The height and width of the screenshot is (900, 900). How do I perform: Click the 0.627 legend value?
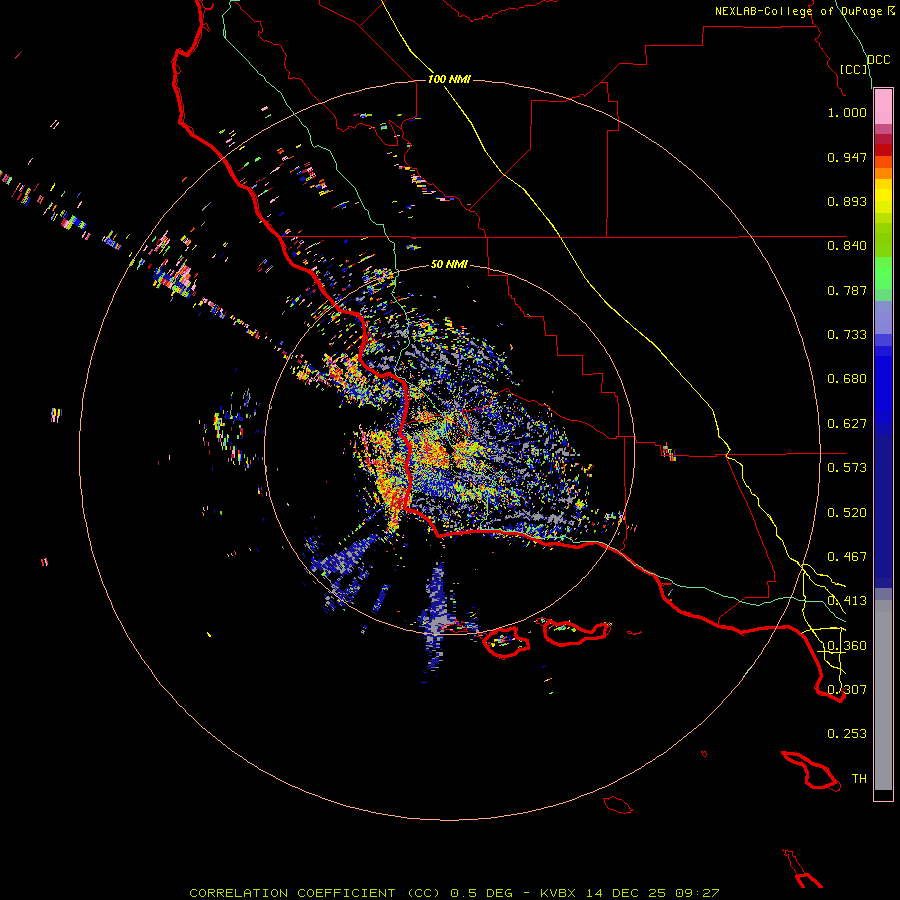(x=847, y=424)
